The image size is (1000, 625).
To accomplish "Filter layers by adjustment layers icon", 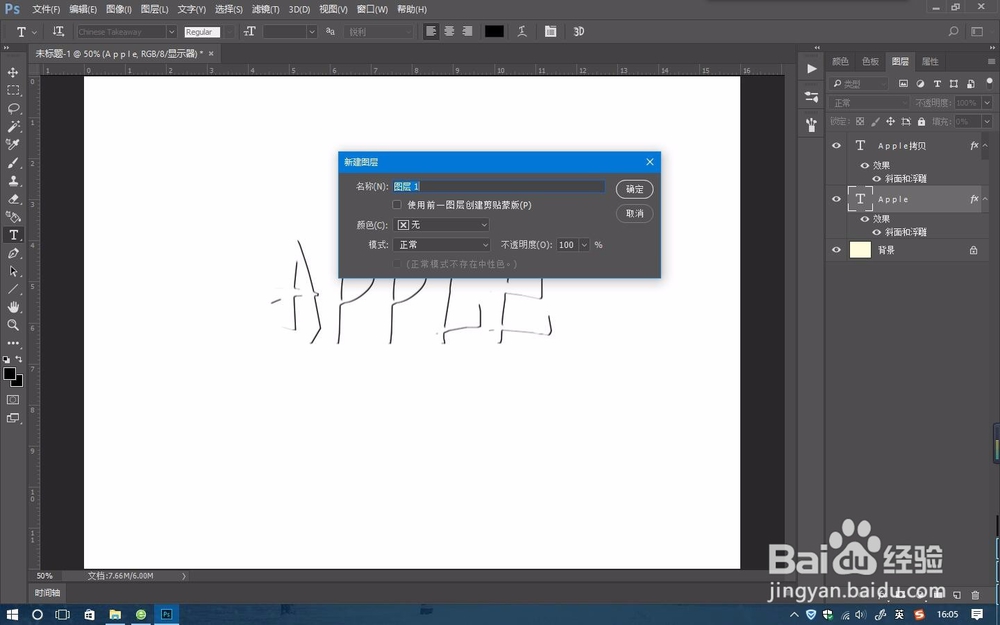I will click(920, 84).
